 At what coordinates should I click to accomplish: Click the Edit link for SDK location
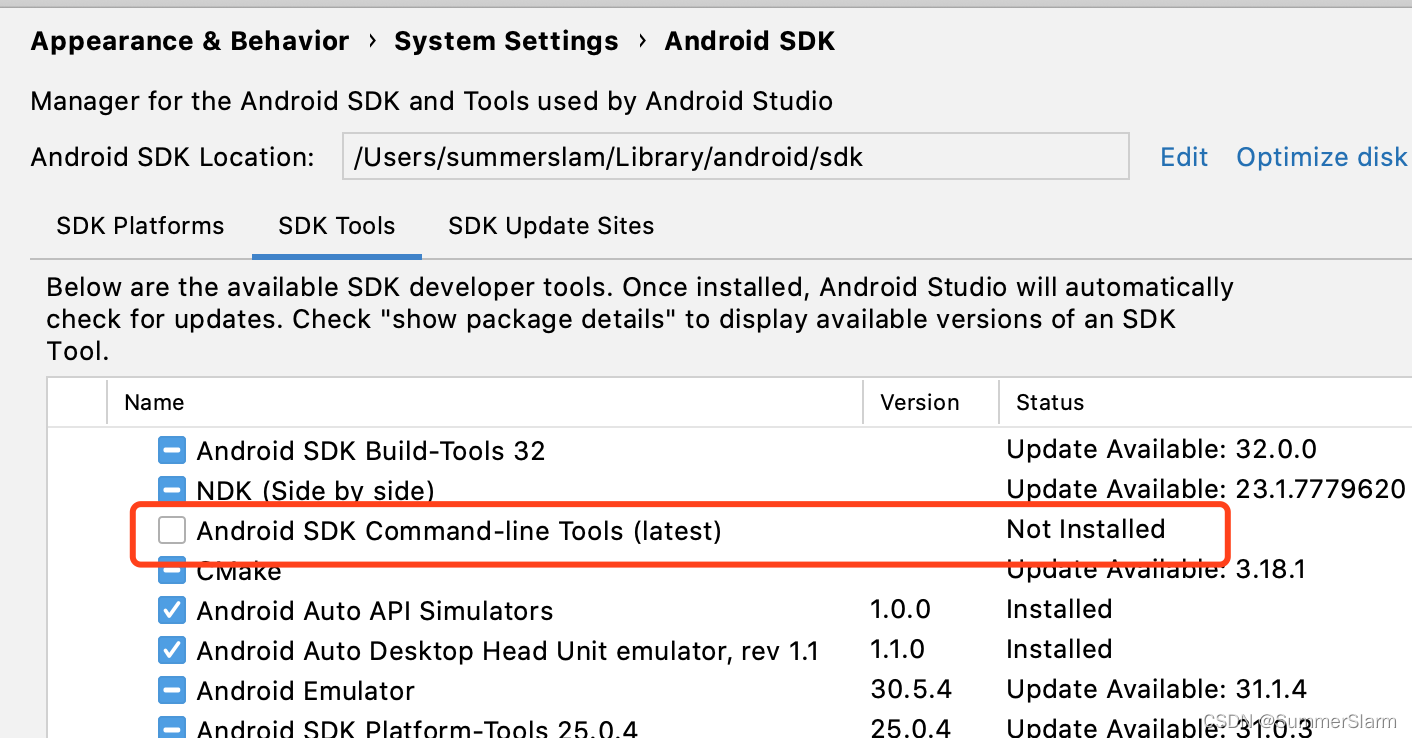point(1184,157)
